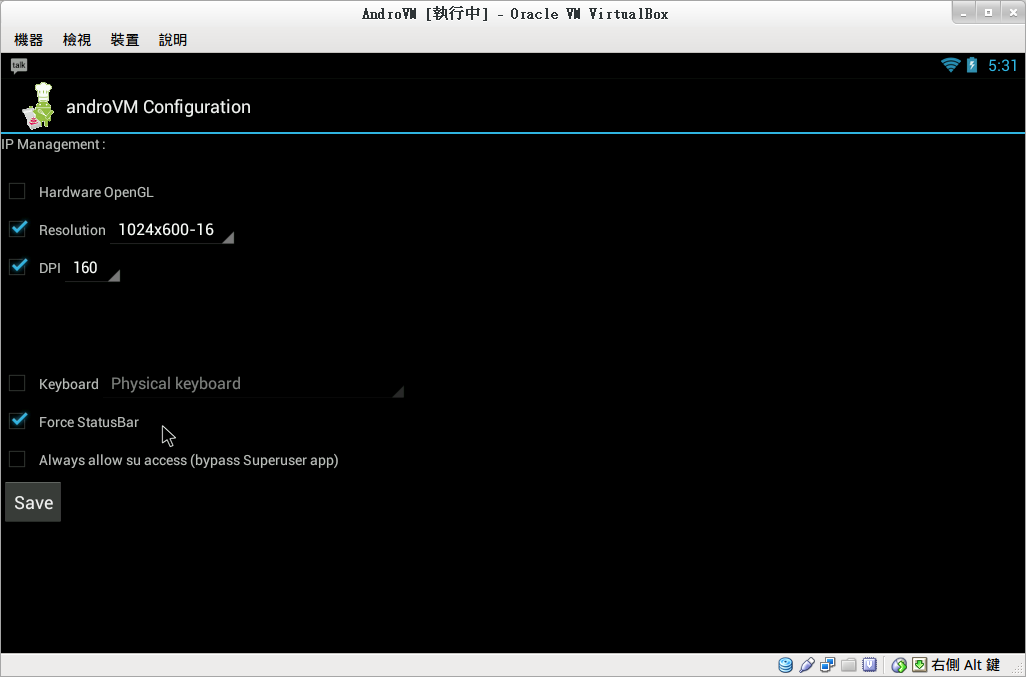The image size is (1026, 677).
Task: Minimize the VirtualBox window
Action: (964, 12)
